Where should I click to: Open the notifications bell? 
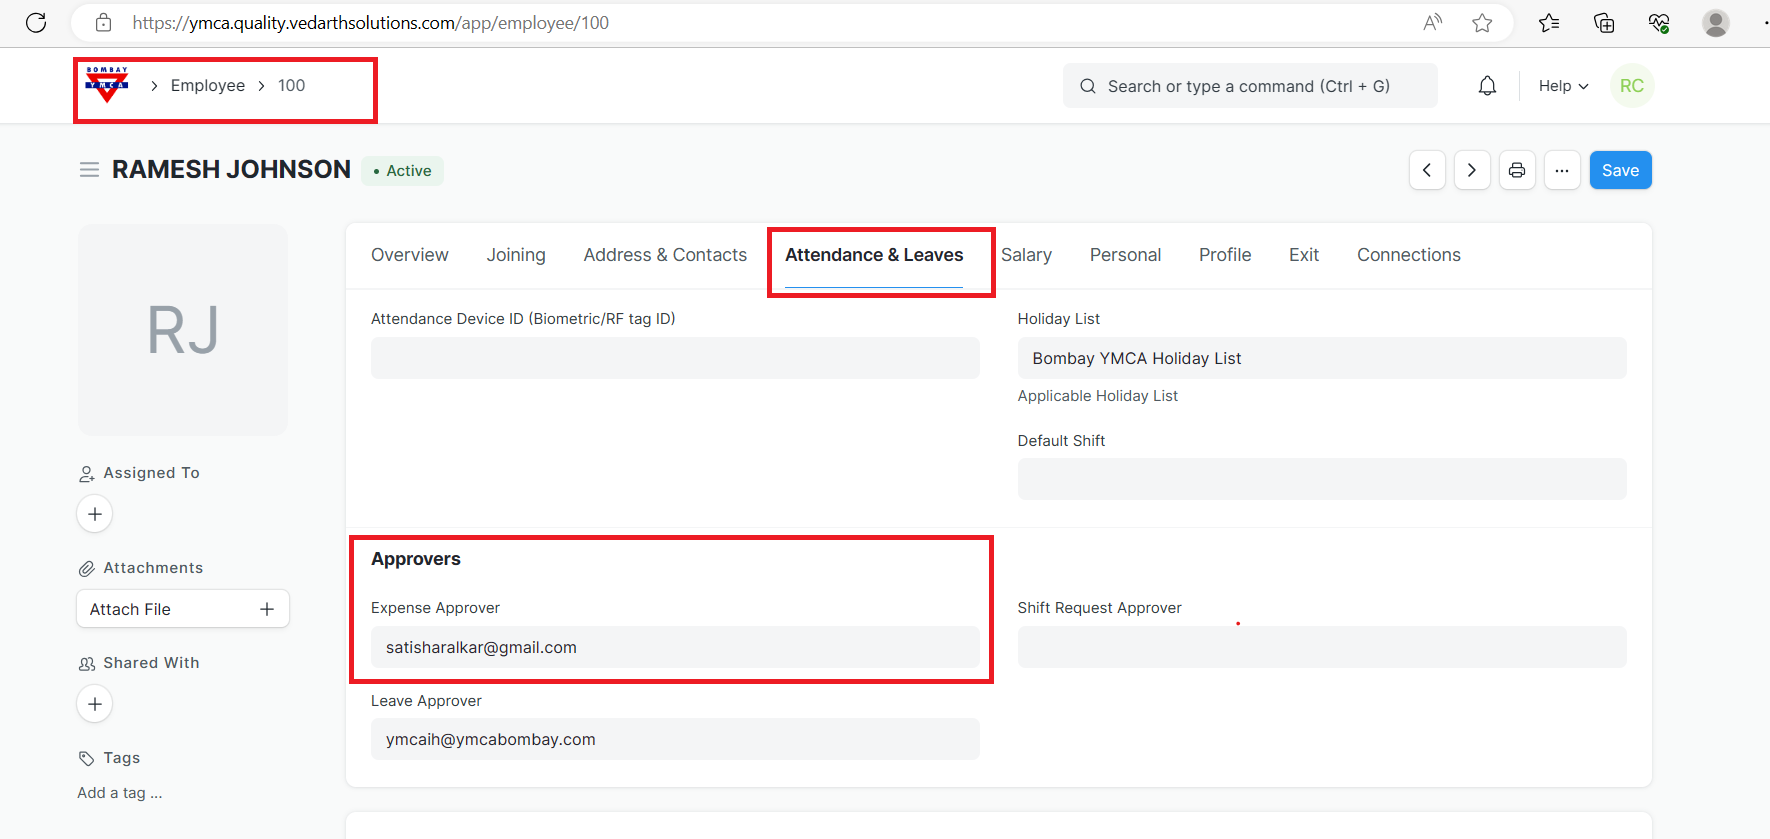tap(1487, 86)
